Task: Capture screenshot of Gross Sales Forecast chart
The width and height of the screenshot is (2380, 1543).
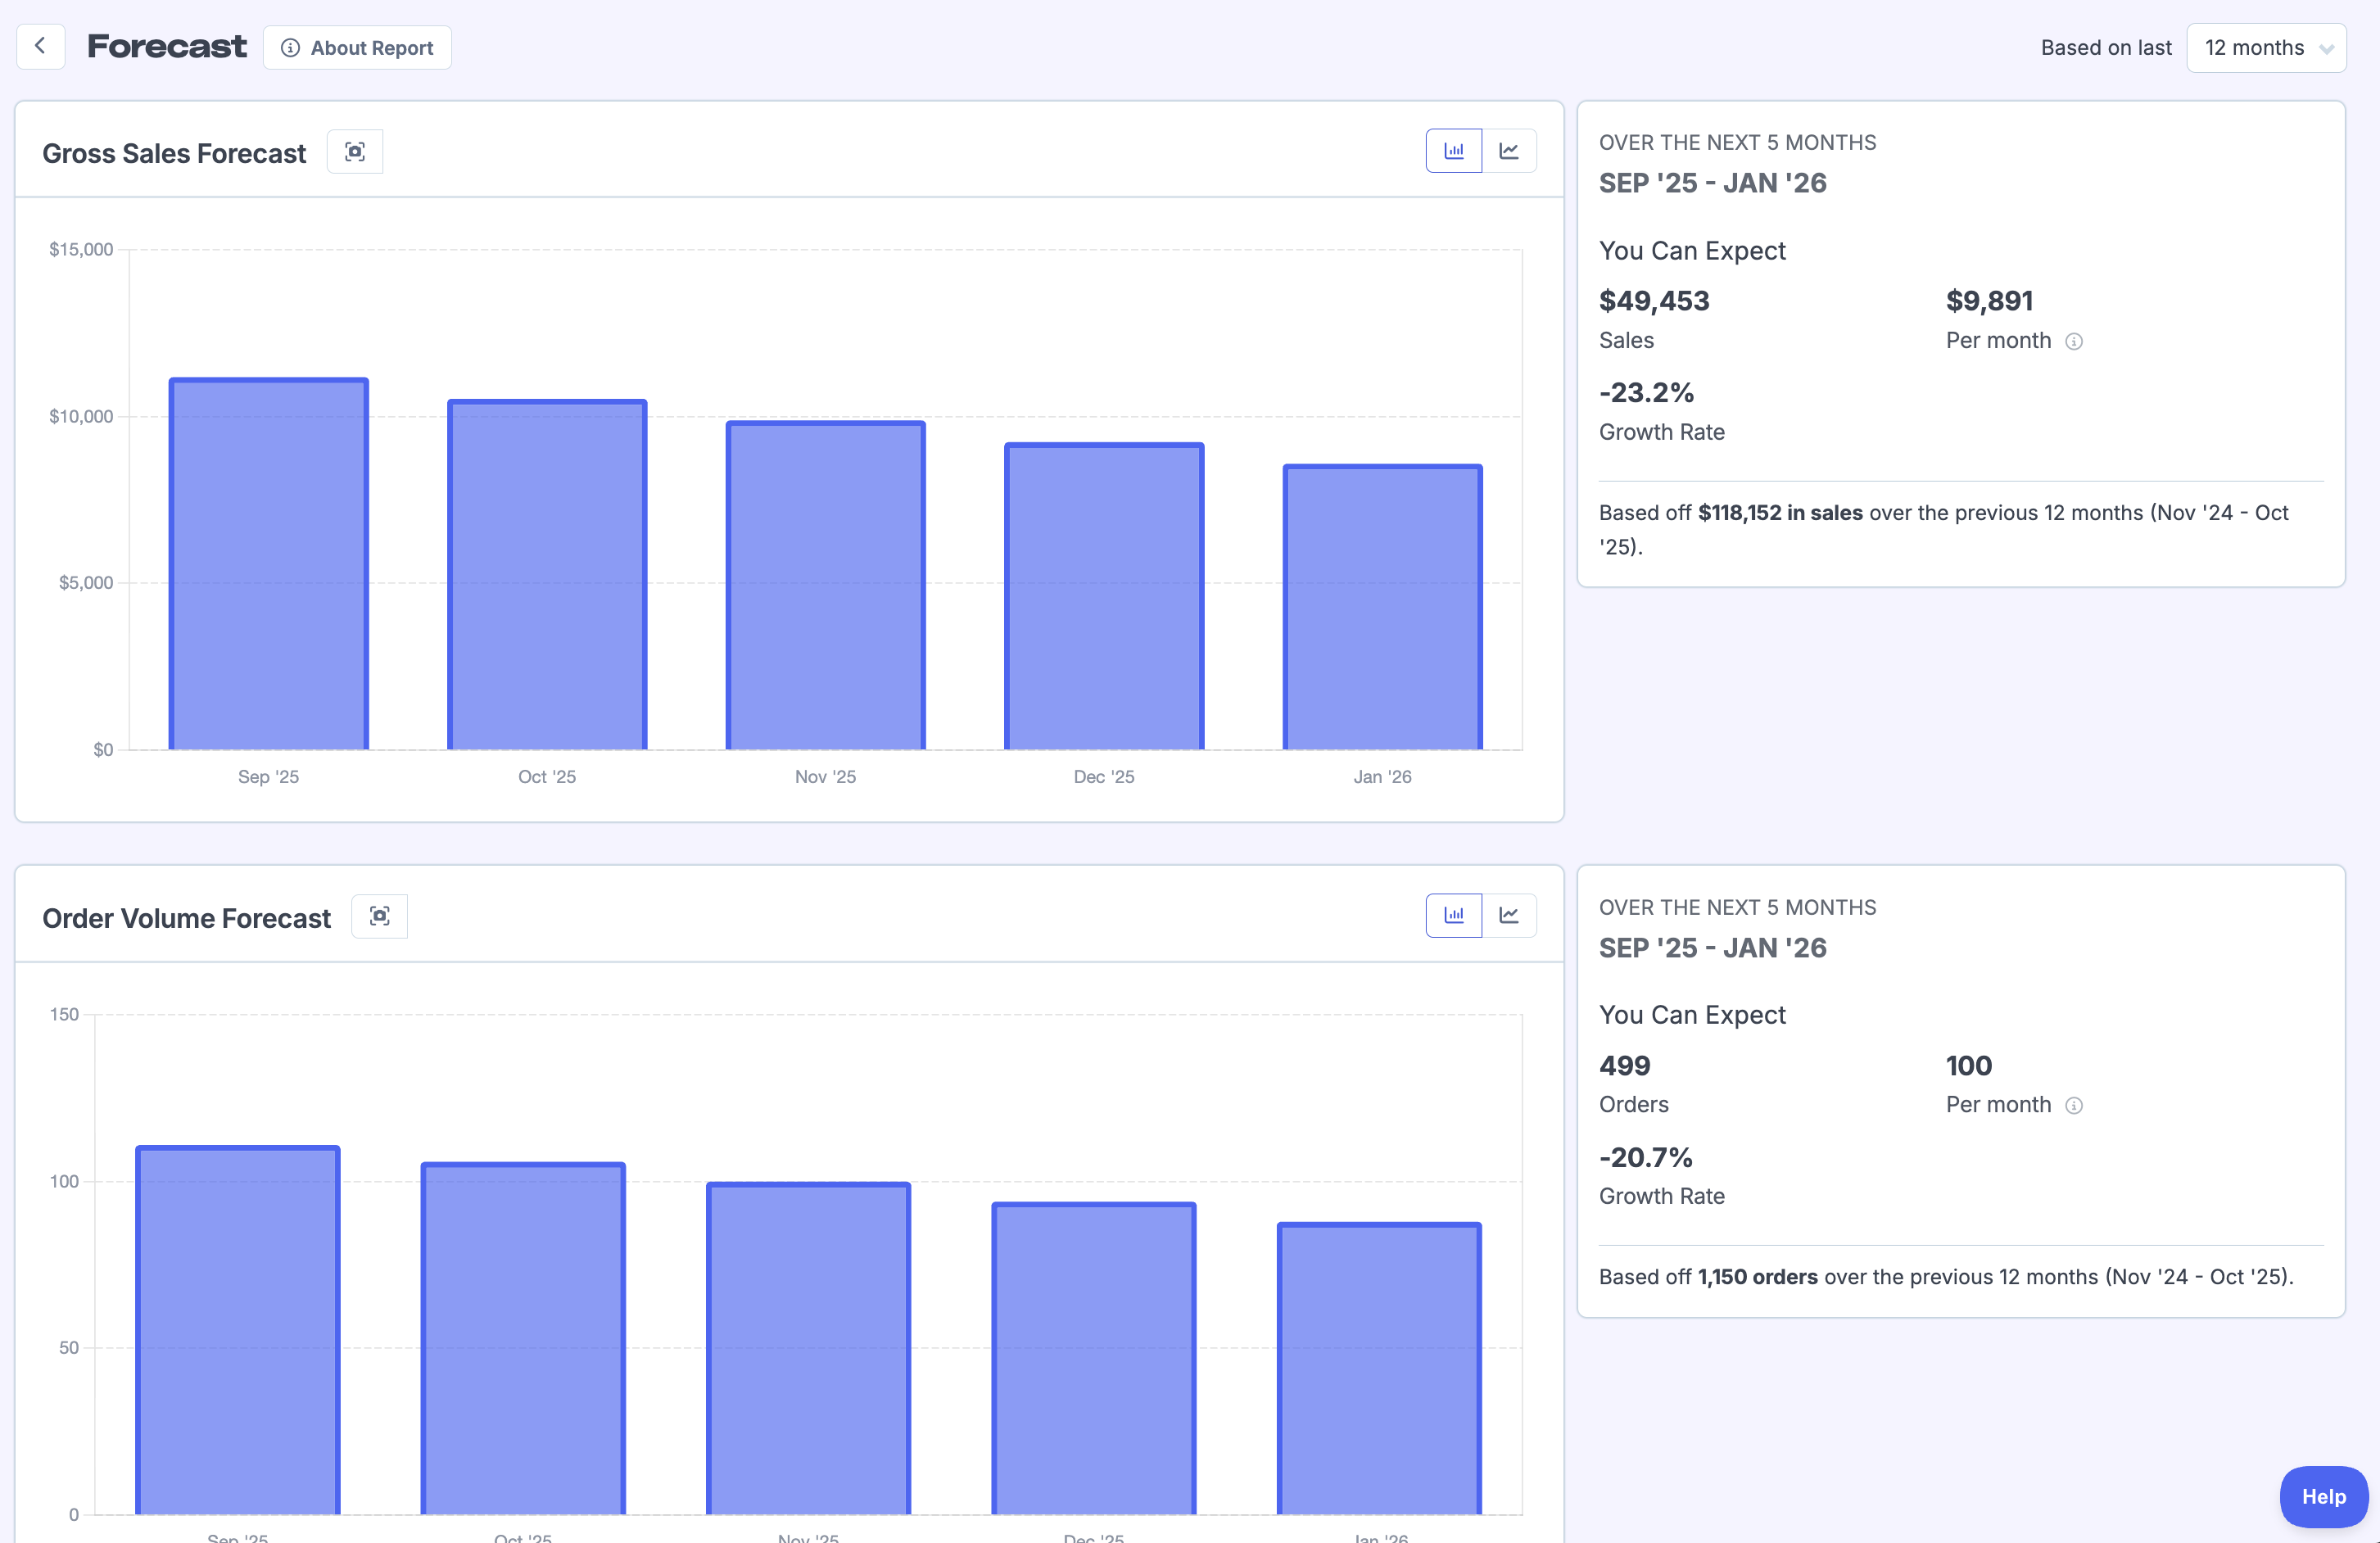Action: 355,152
